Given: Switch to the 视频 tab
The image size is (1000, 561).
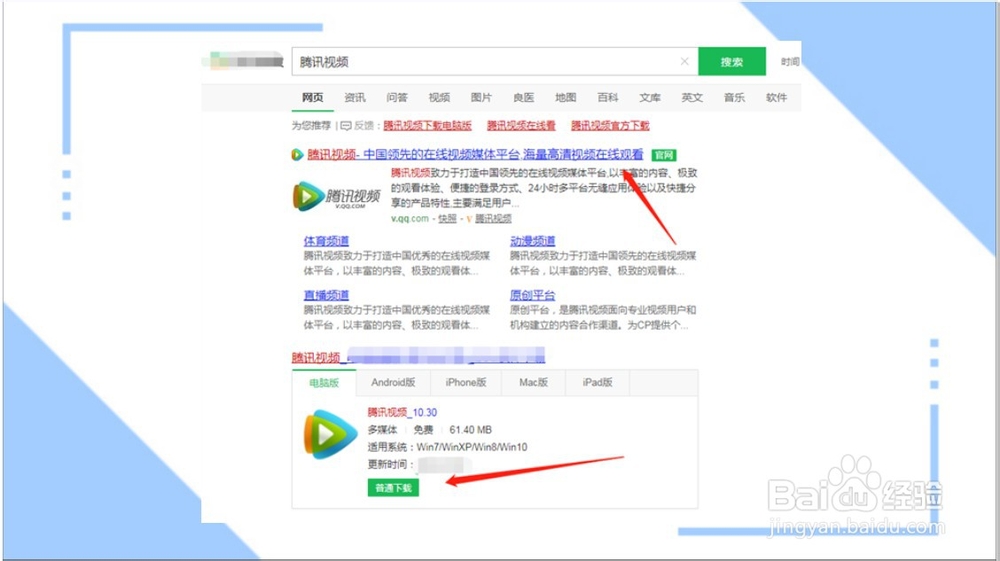Looking at the screenshot, I should [439, 98].
